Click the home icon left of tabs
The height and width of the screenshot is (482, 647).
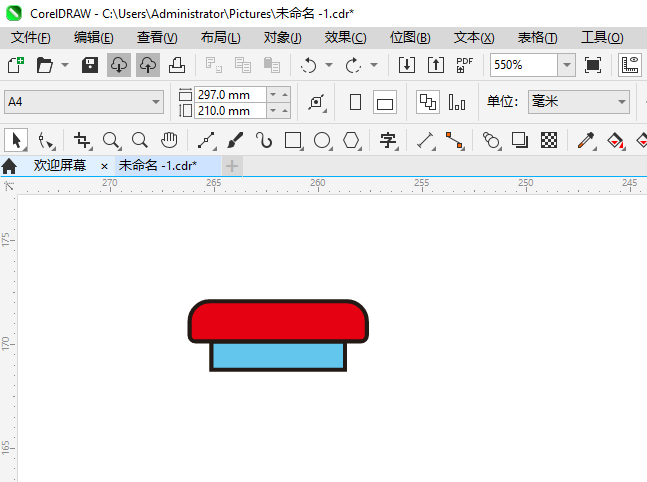9,166
